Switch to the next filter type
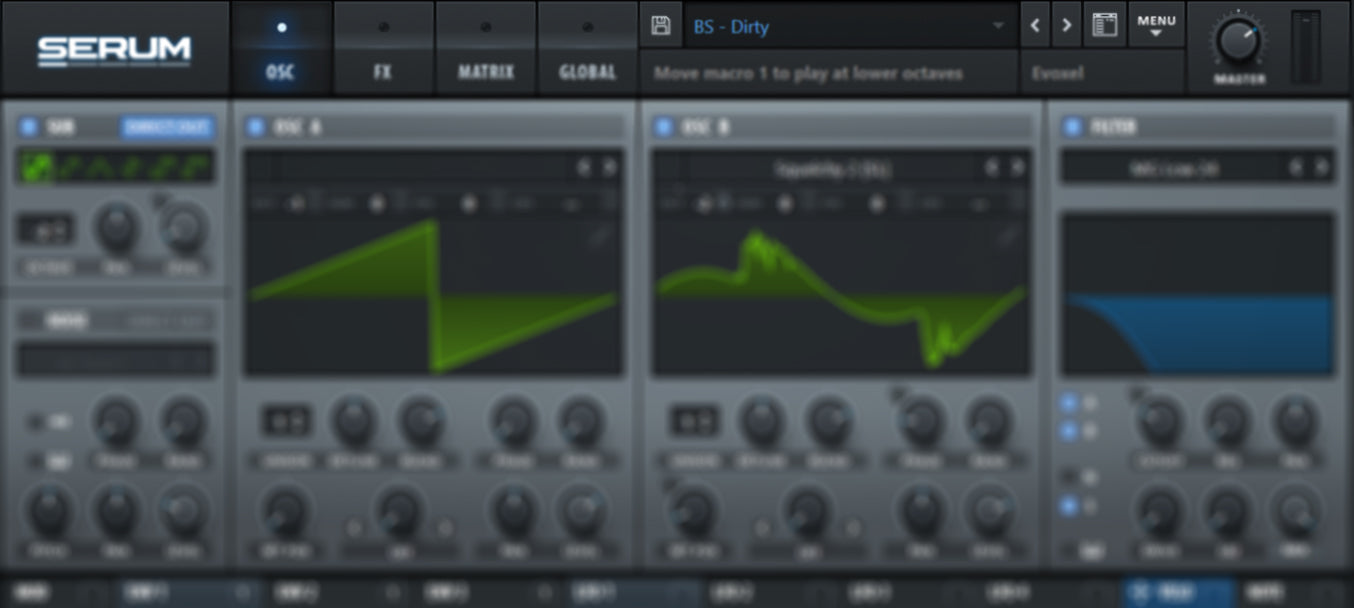The width and height of the screenshot is (1354, 608). [1321, 168]
